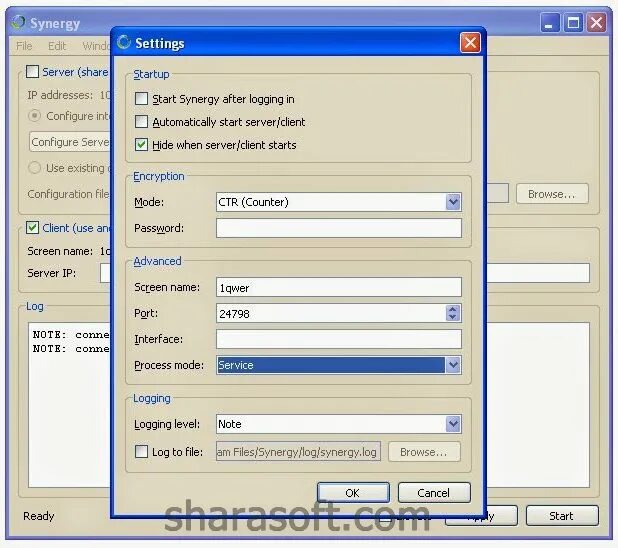
Task: Click the first NOTE line in log
Action: pyautogui.click(x=71, y=334)
